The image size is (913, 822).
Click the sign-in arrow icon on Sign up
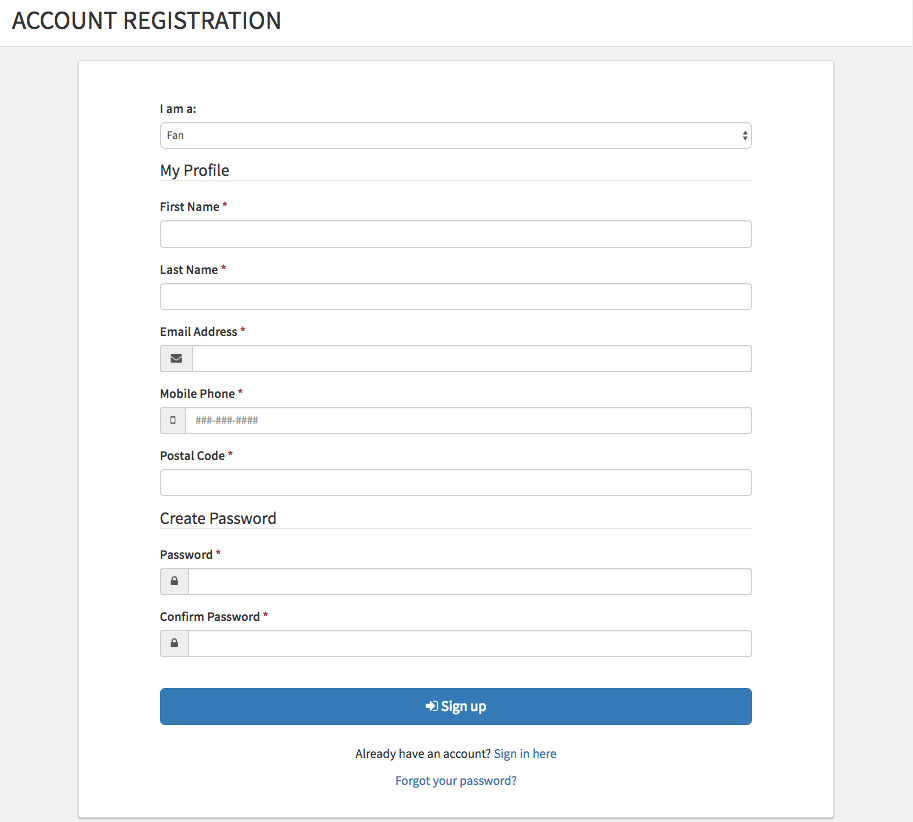pos(431,706)
